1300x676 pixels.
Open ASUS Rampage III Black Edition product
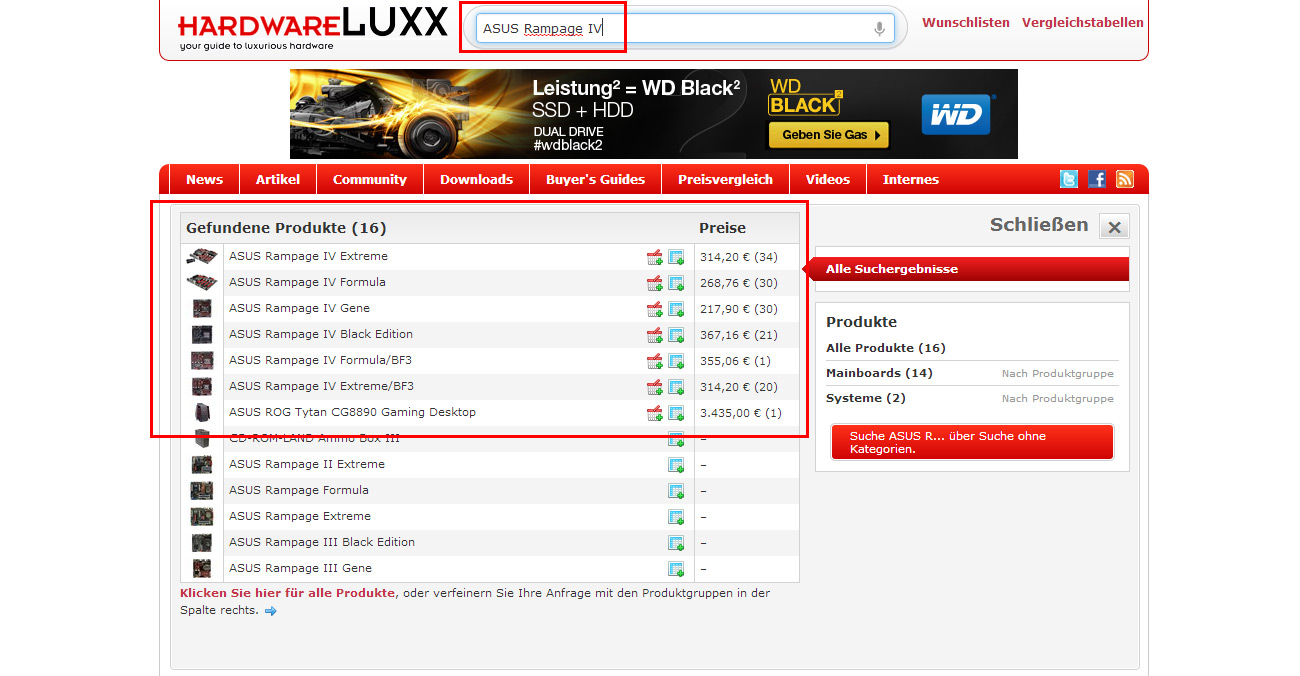click(322, 543)
